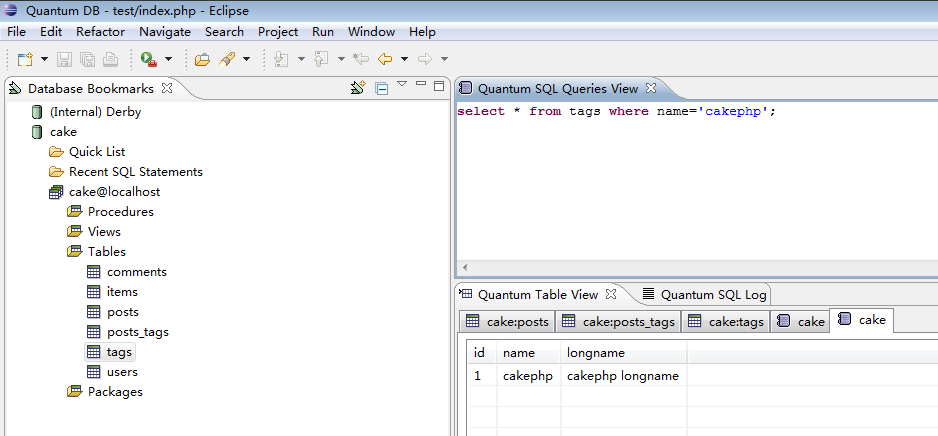938x436 pixels.
Task: Open the Refactor menu
Action: 100,32
